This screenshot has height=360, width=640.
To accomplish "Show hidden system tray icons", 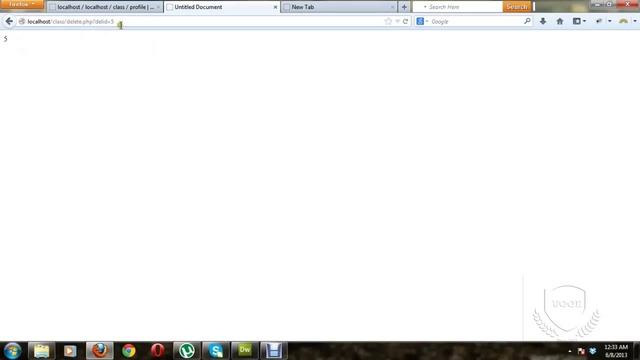I will [x=570, y=351].
